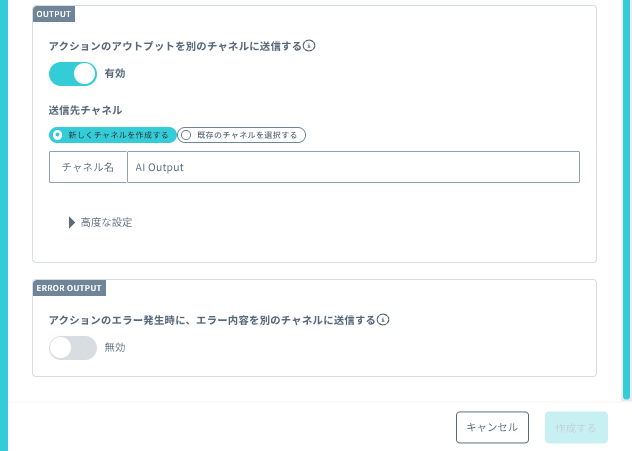Click the error content channel heading text

[212, 320]
